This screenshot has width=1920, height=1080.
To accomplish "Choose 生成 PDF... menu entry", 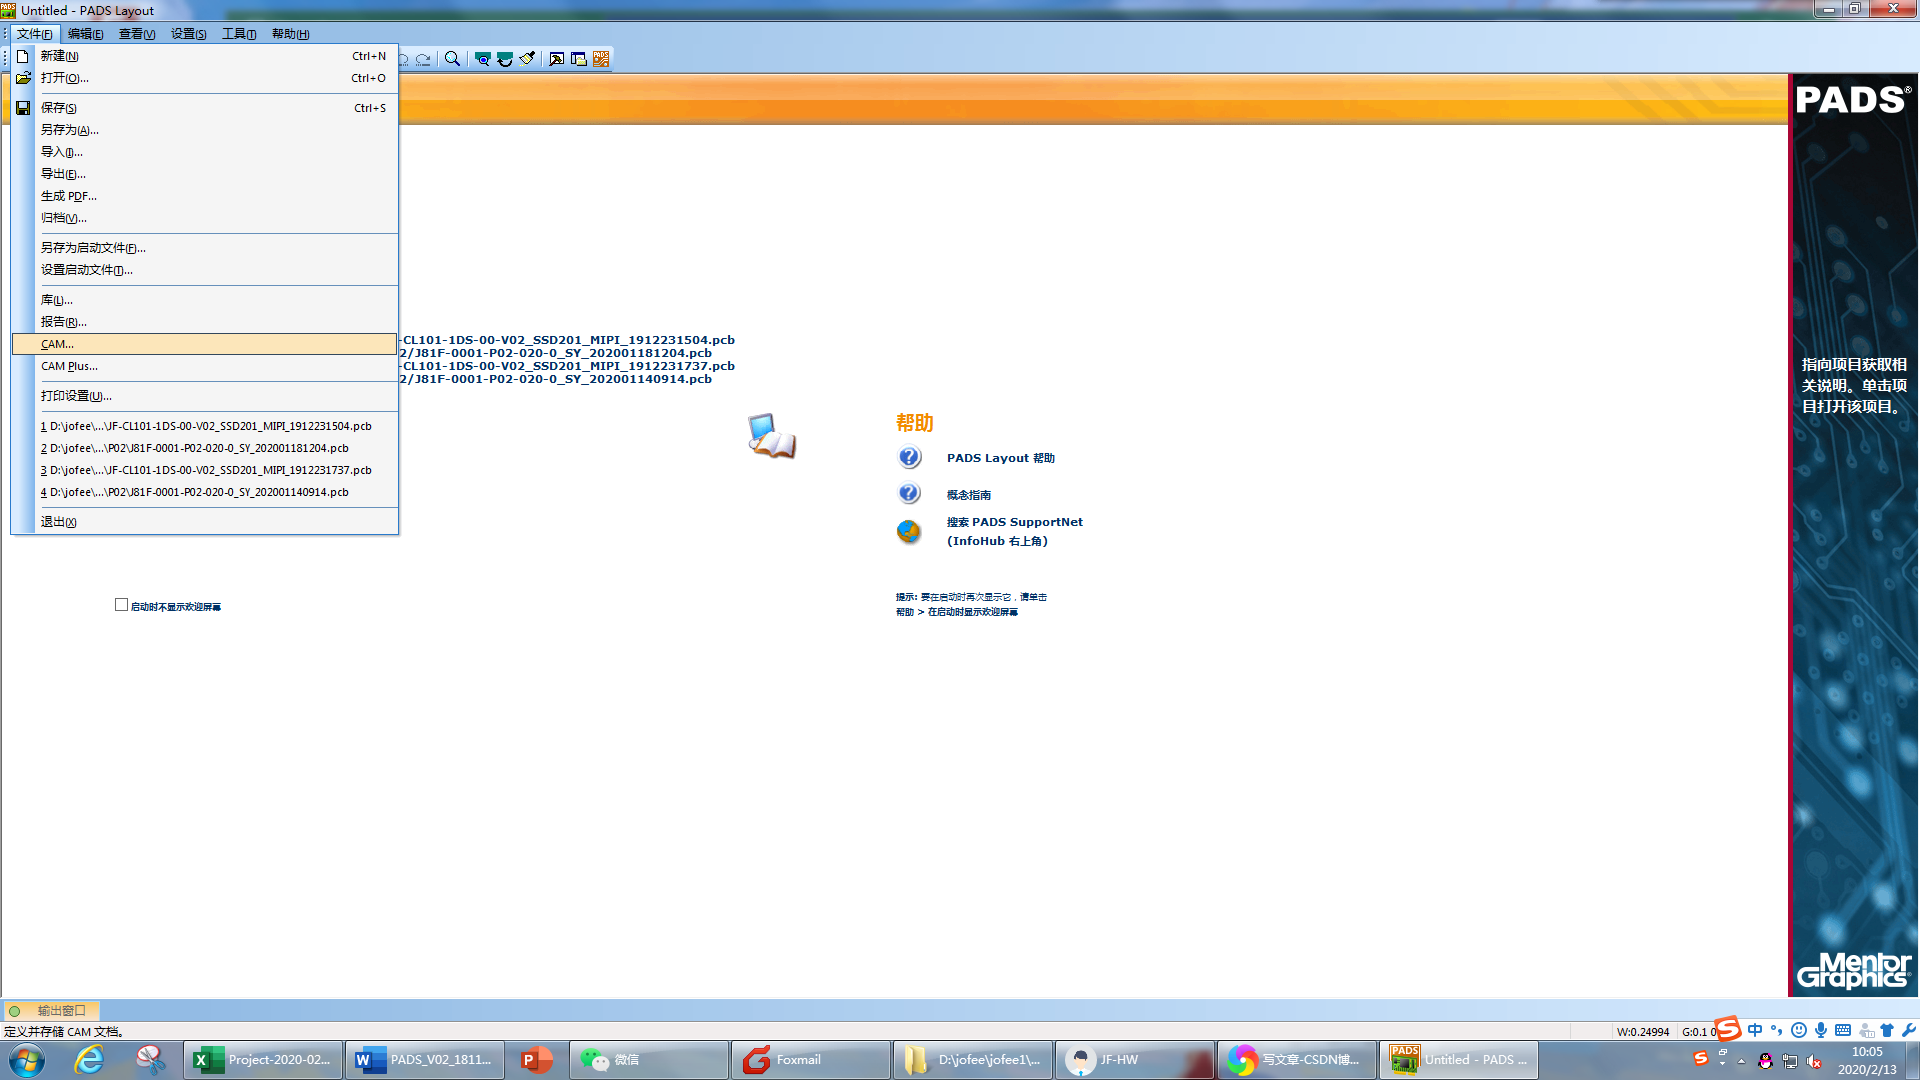I will pos(68,196).
